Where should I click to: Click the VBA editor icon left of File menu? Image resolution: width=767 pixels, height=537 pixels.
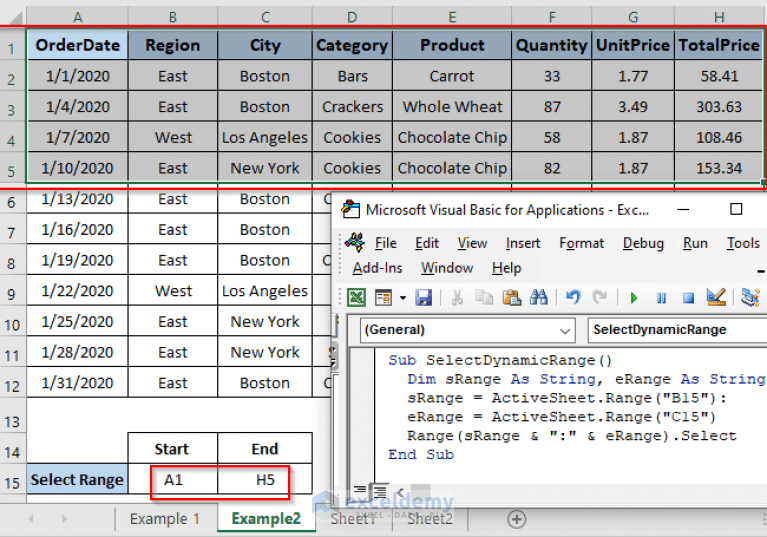[x=355, y=242]
